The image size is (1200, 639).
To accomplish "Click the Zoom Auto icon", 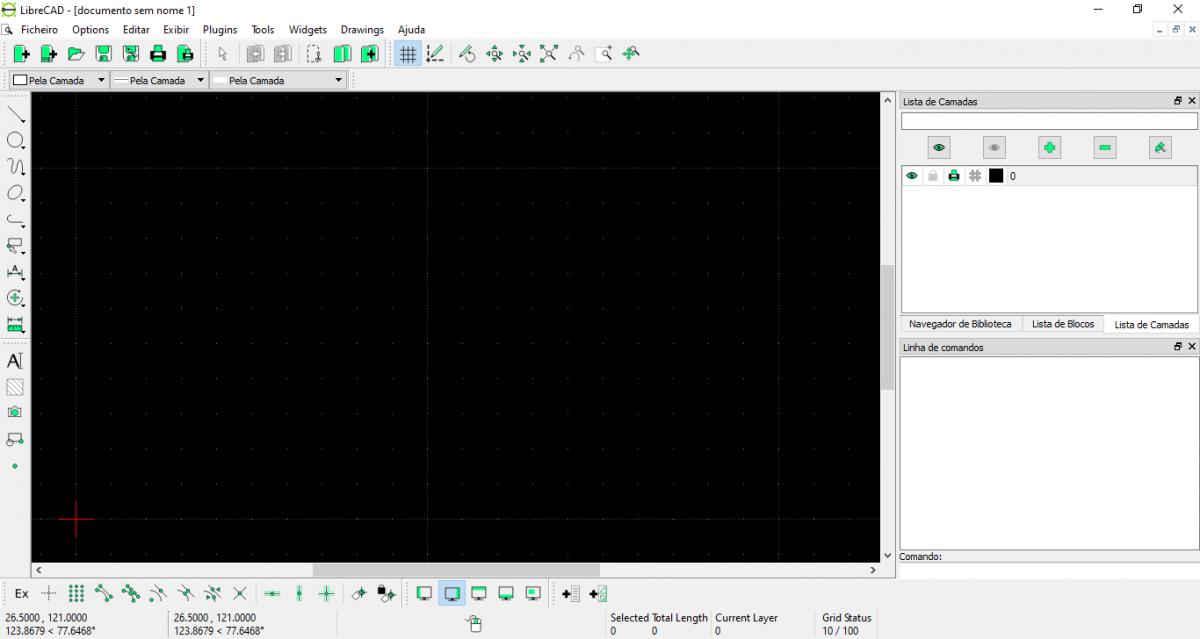I will [x=549, y=55].
